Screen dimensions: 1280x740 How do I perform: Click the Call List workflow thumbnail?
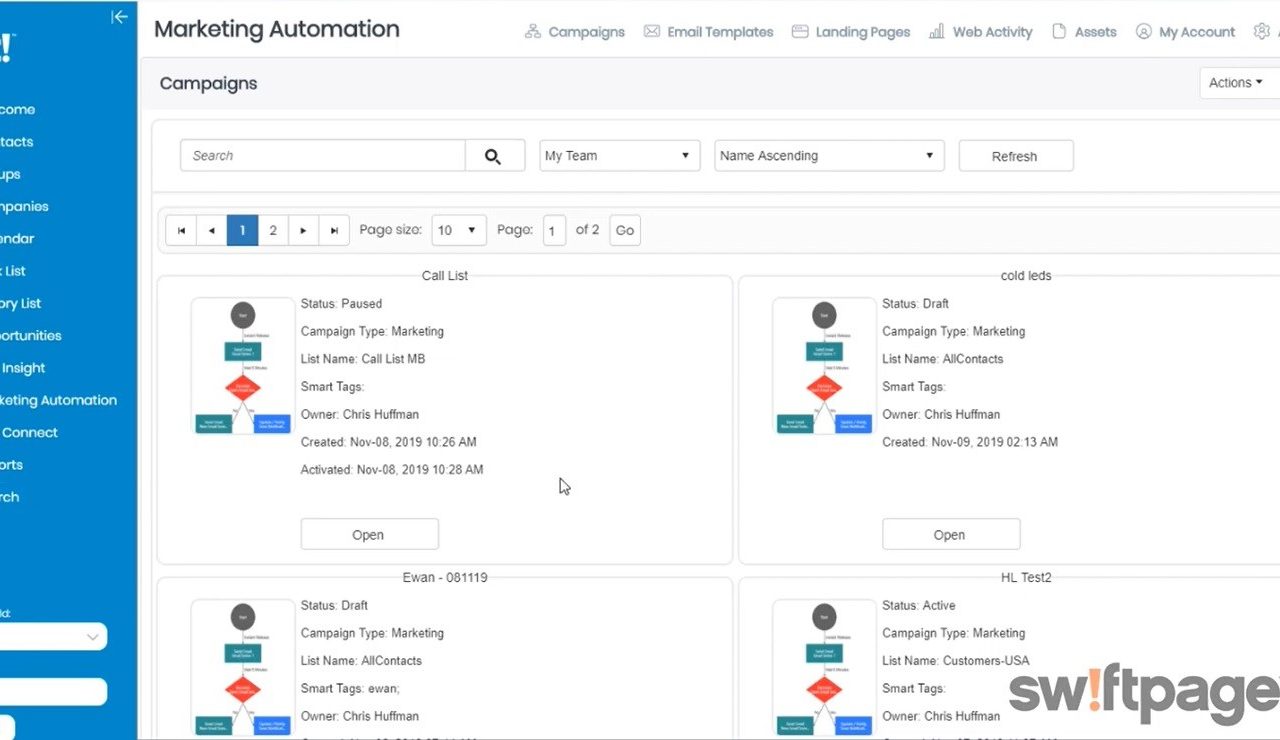[242, 366]
